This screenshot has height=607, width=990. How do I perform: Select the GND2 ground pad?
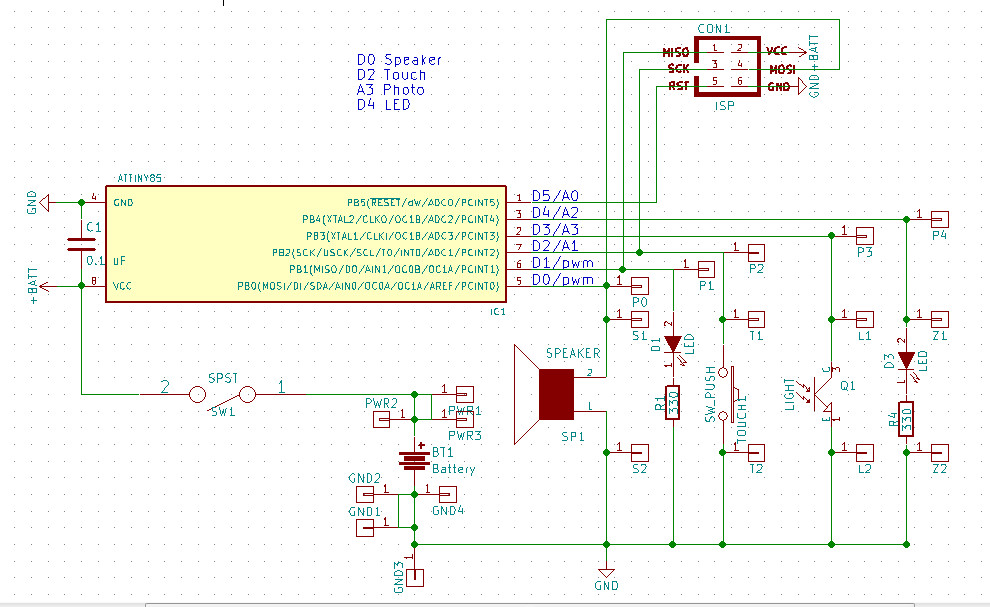[x=365, y=494]
